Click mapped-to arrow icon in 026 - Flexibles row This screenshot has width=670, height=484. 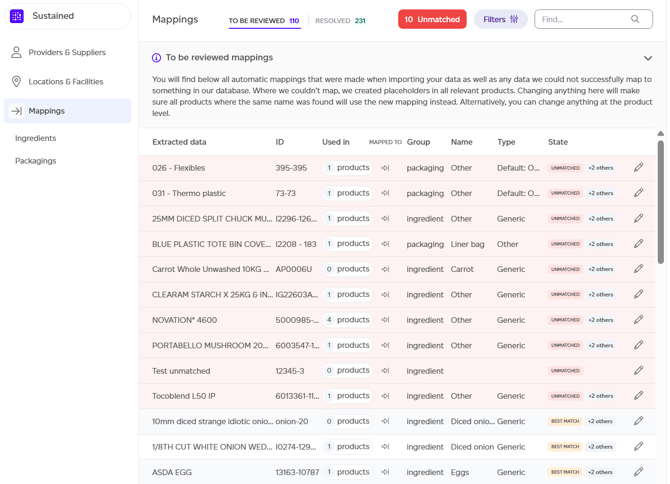tap(385, 168)
